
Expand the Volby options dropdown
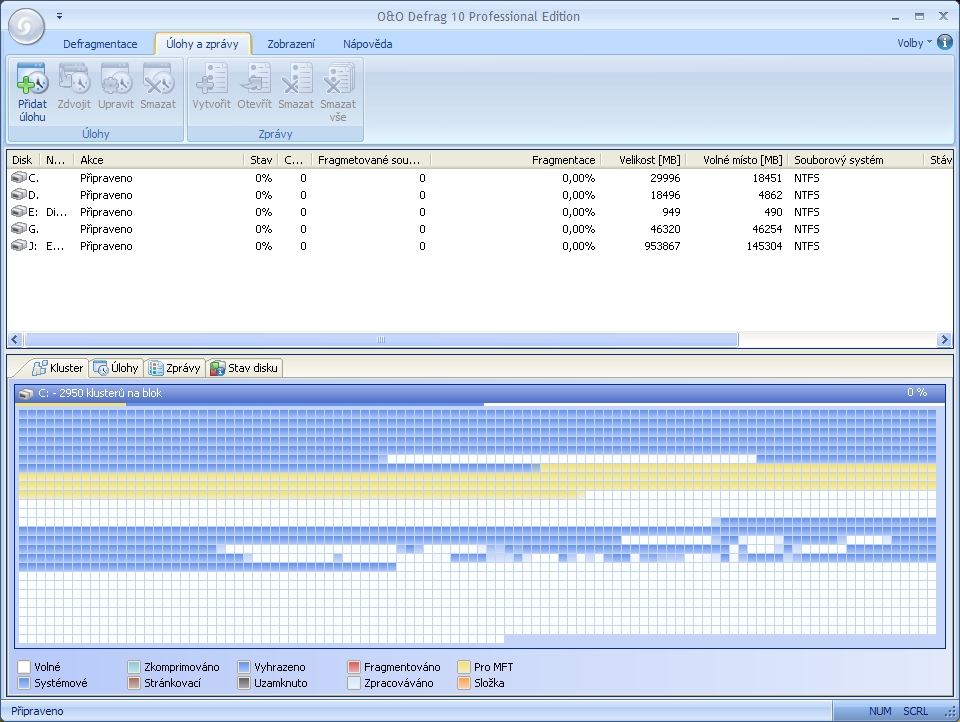tap(914, 43)
